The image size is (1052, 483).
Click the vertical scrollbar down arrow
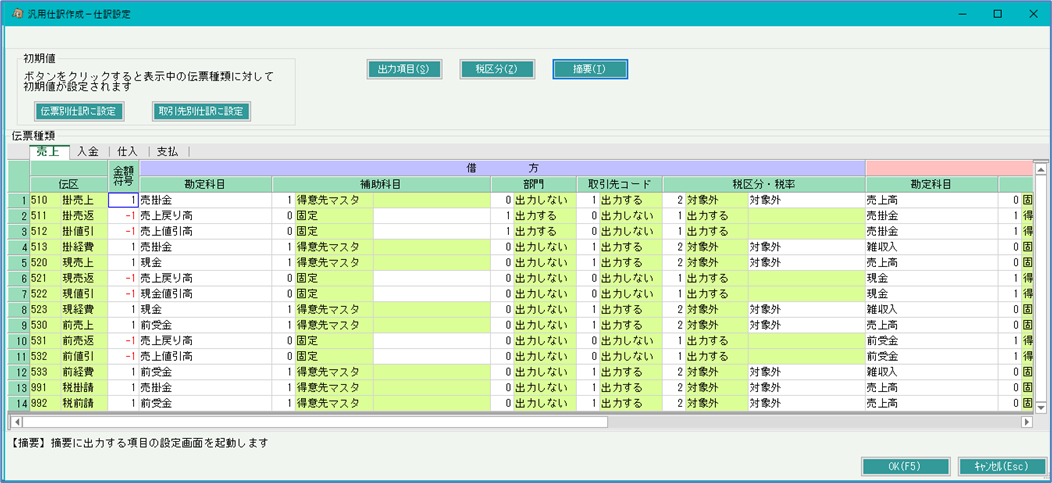point(1040,407)
